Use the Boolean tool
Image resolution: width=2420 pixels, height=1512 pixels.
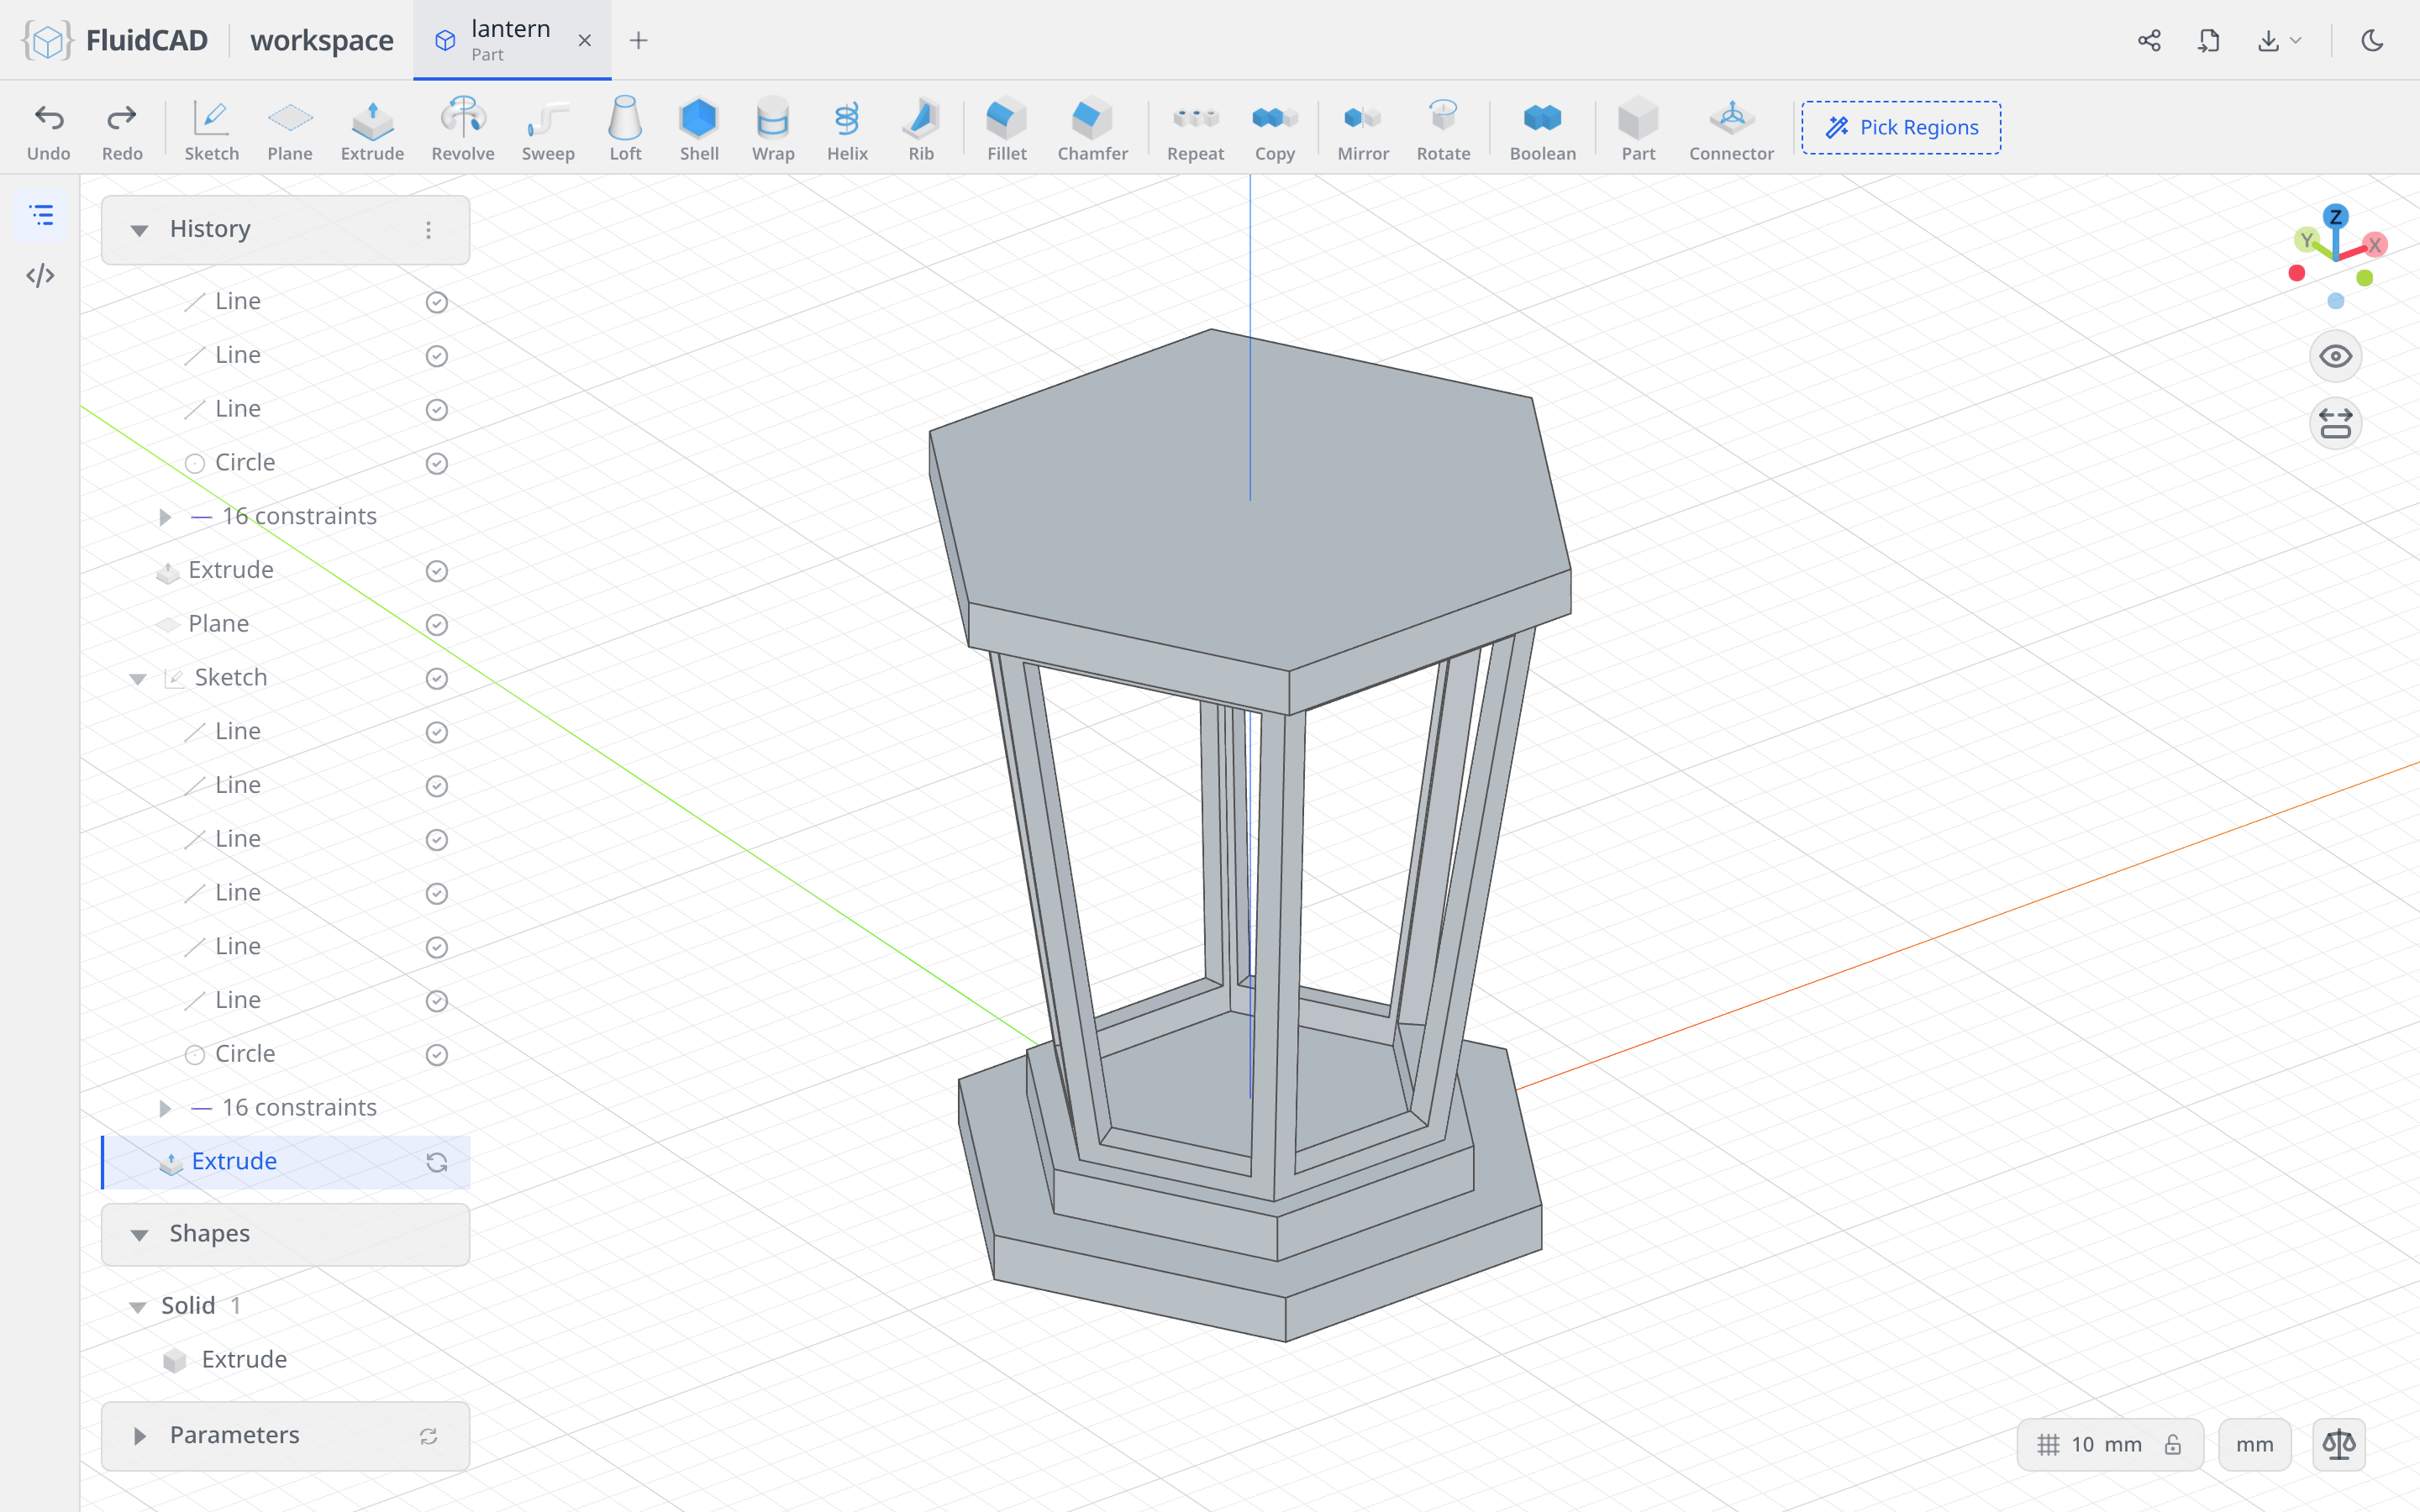pyautogui.click(x=1542, y=129)
